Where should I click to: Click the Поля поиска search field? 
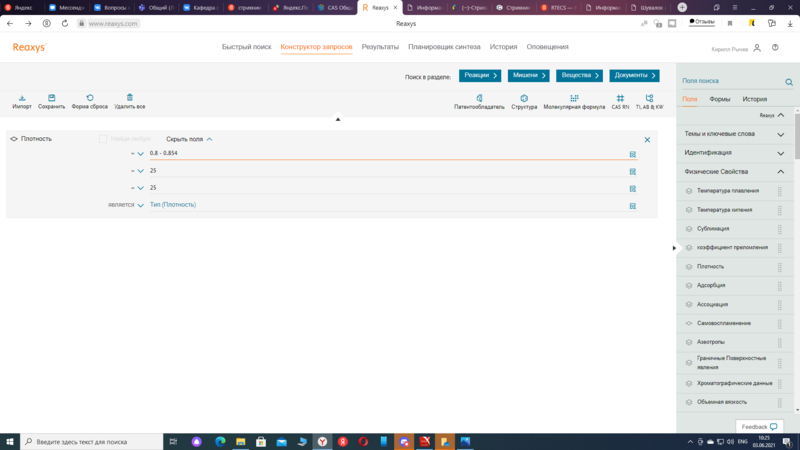click(732, 81)
